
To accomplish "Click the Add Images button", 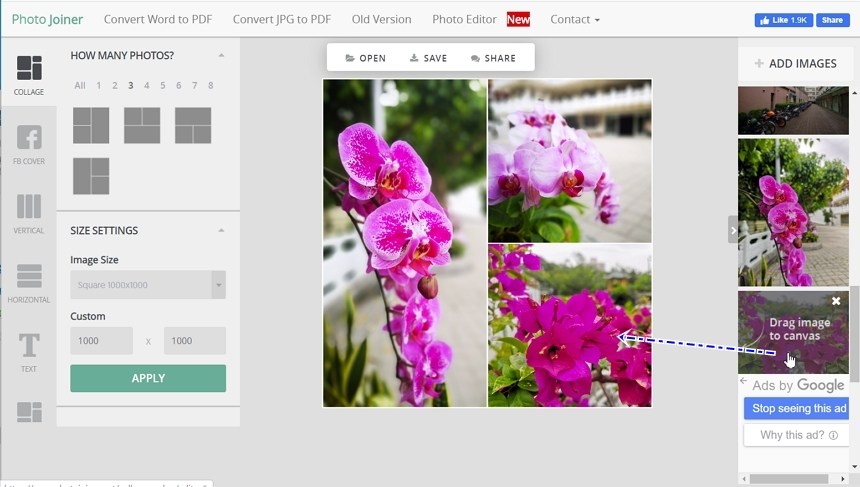I will 796,63.
